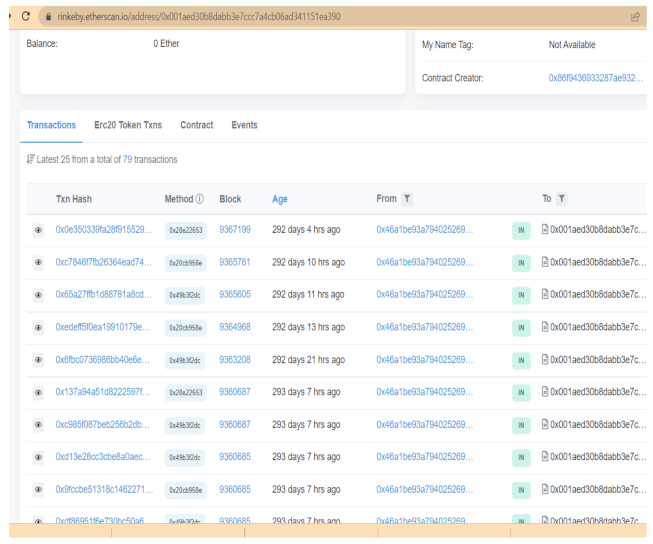Click the Age column header to toggle format
653x544 pixels.
click(280, 199)
